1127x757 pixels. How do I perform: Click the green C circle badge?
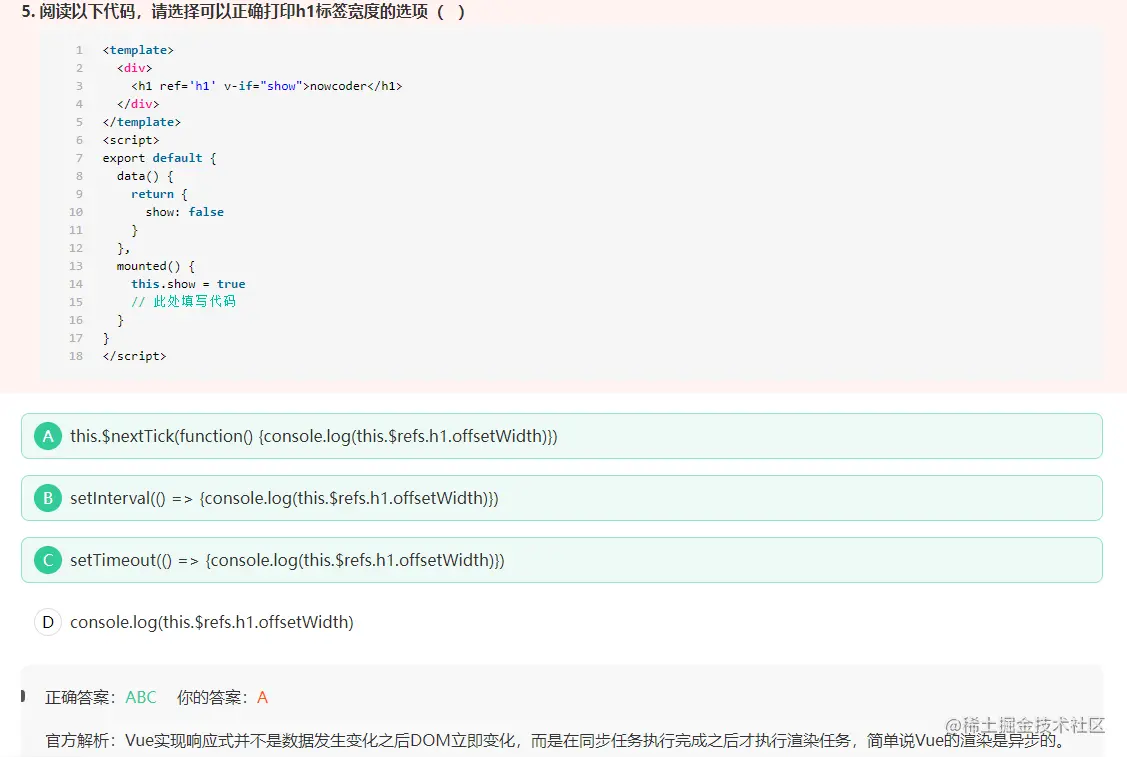[48, 560]
